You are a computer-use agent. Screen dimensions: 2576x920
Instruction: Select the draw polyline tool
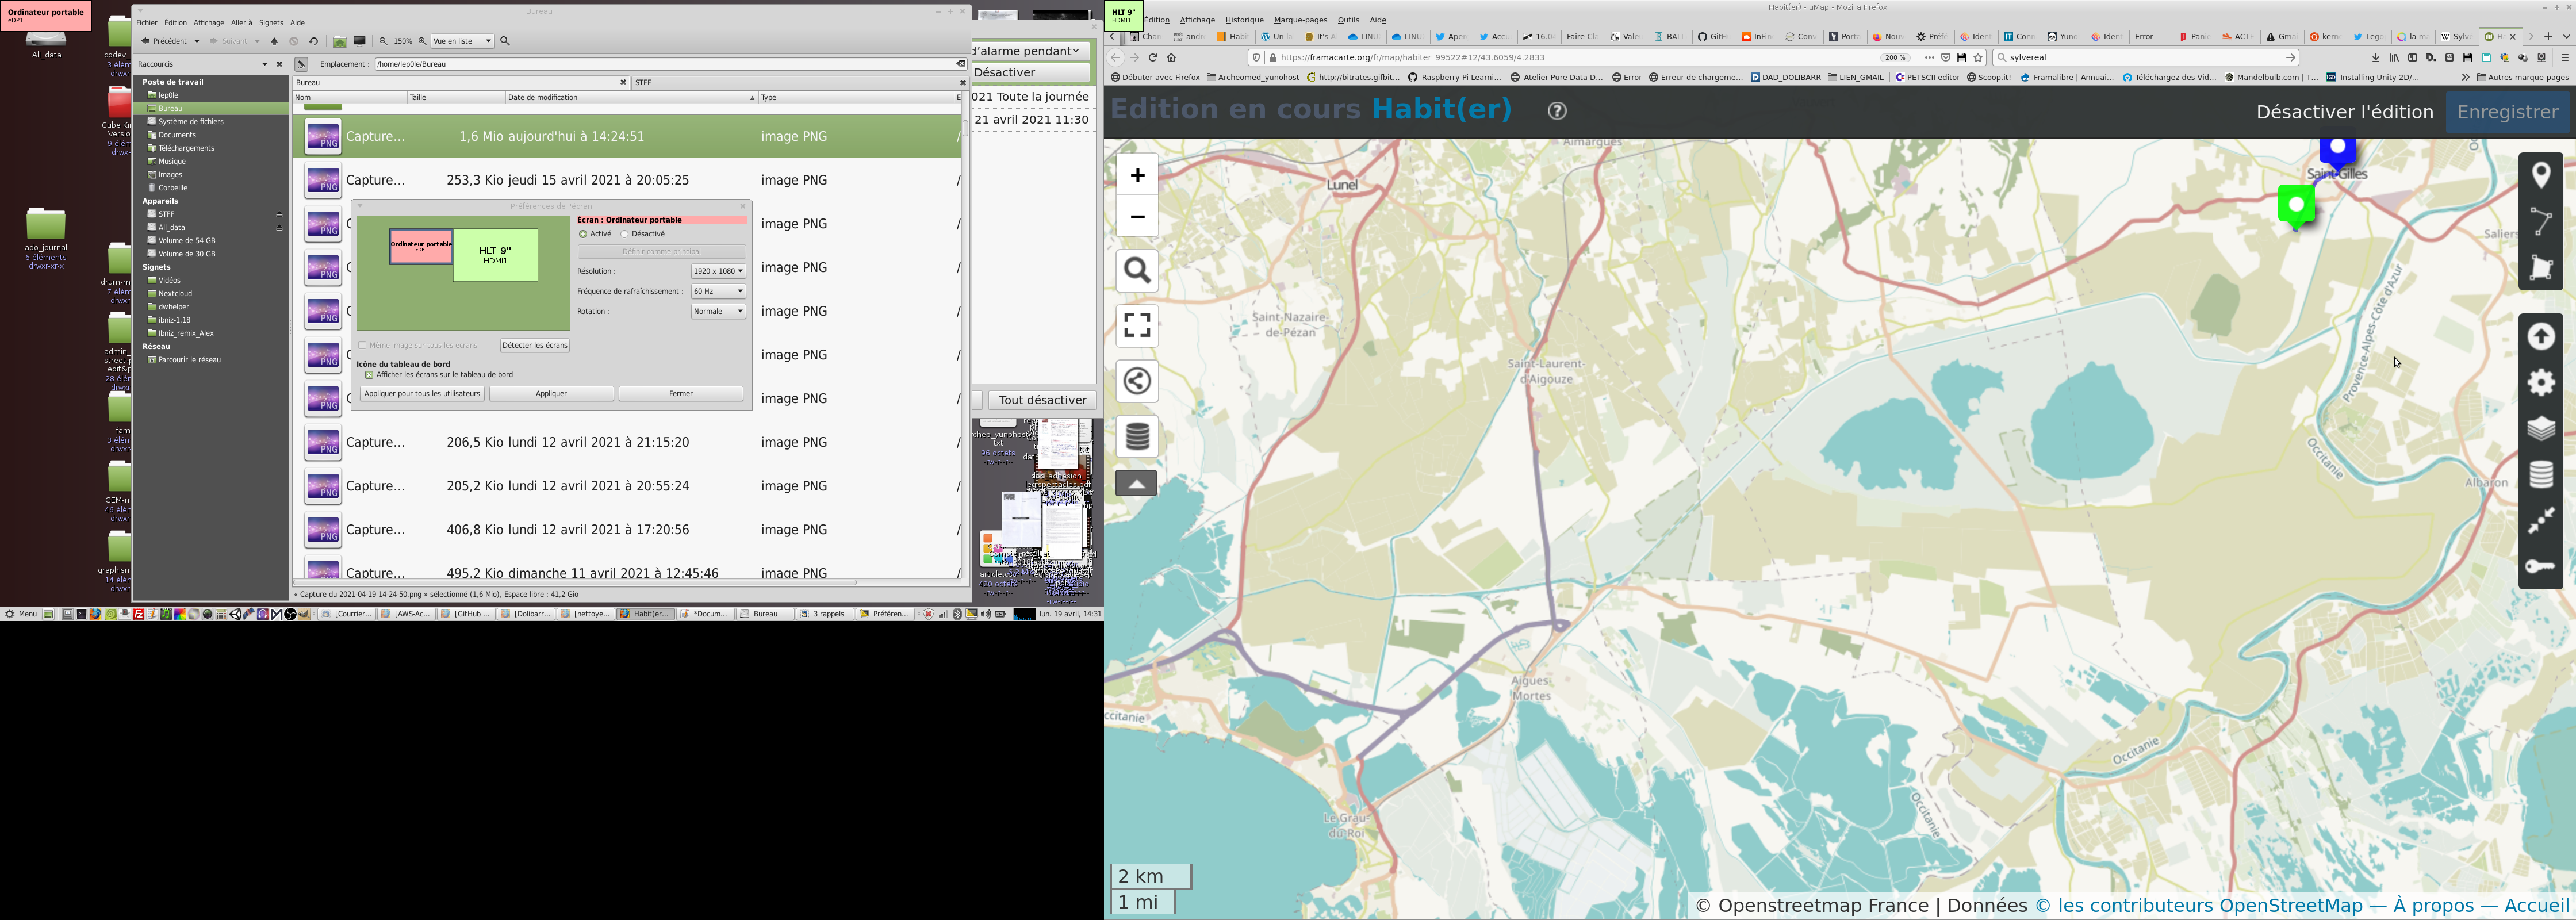[2540, 222]
